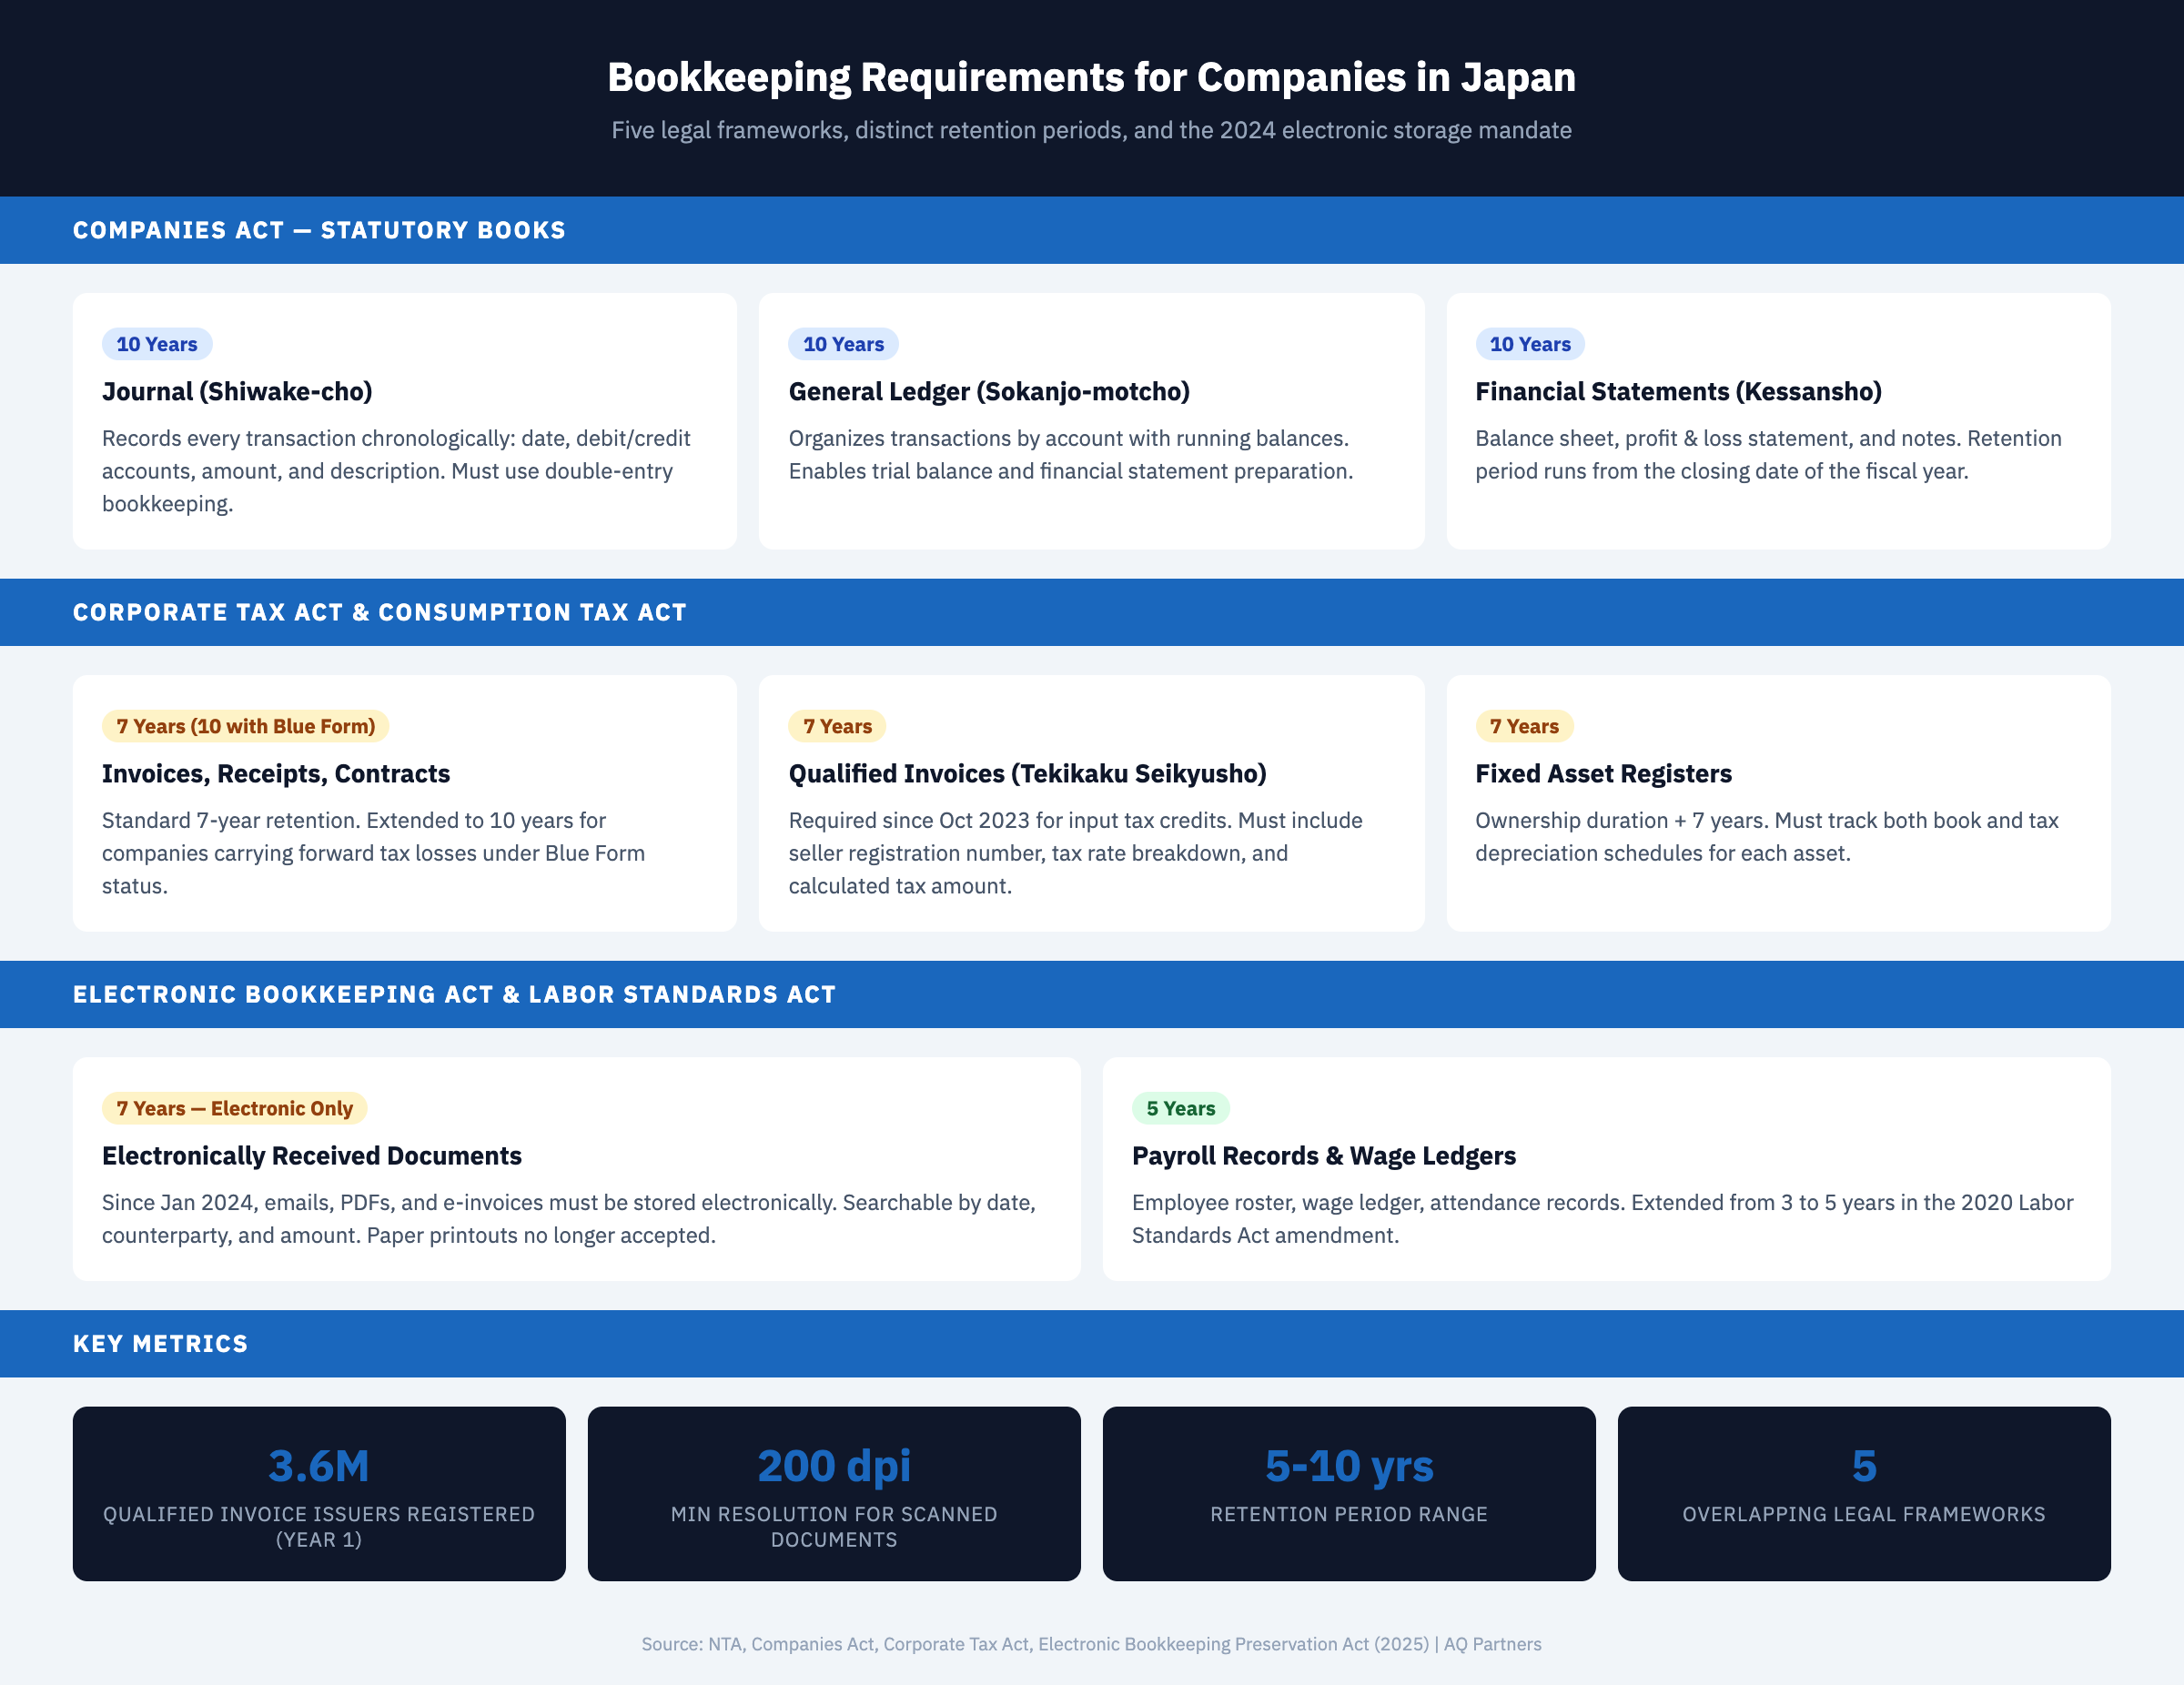
Task: Click the 'CORPORATE TAX ACT & CONSUMPTION TAX ACT' header
Action: 380,611
